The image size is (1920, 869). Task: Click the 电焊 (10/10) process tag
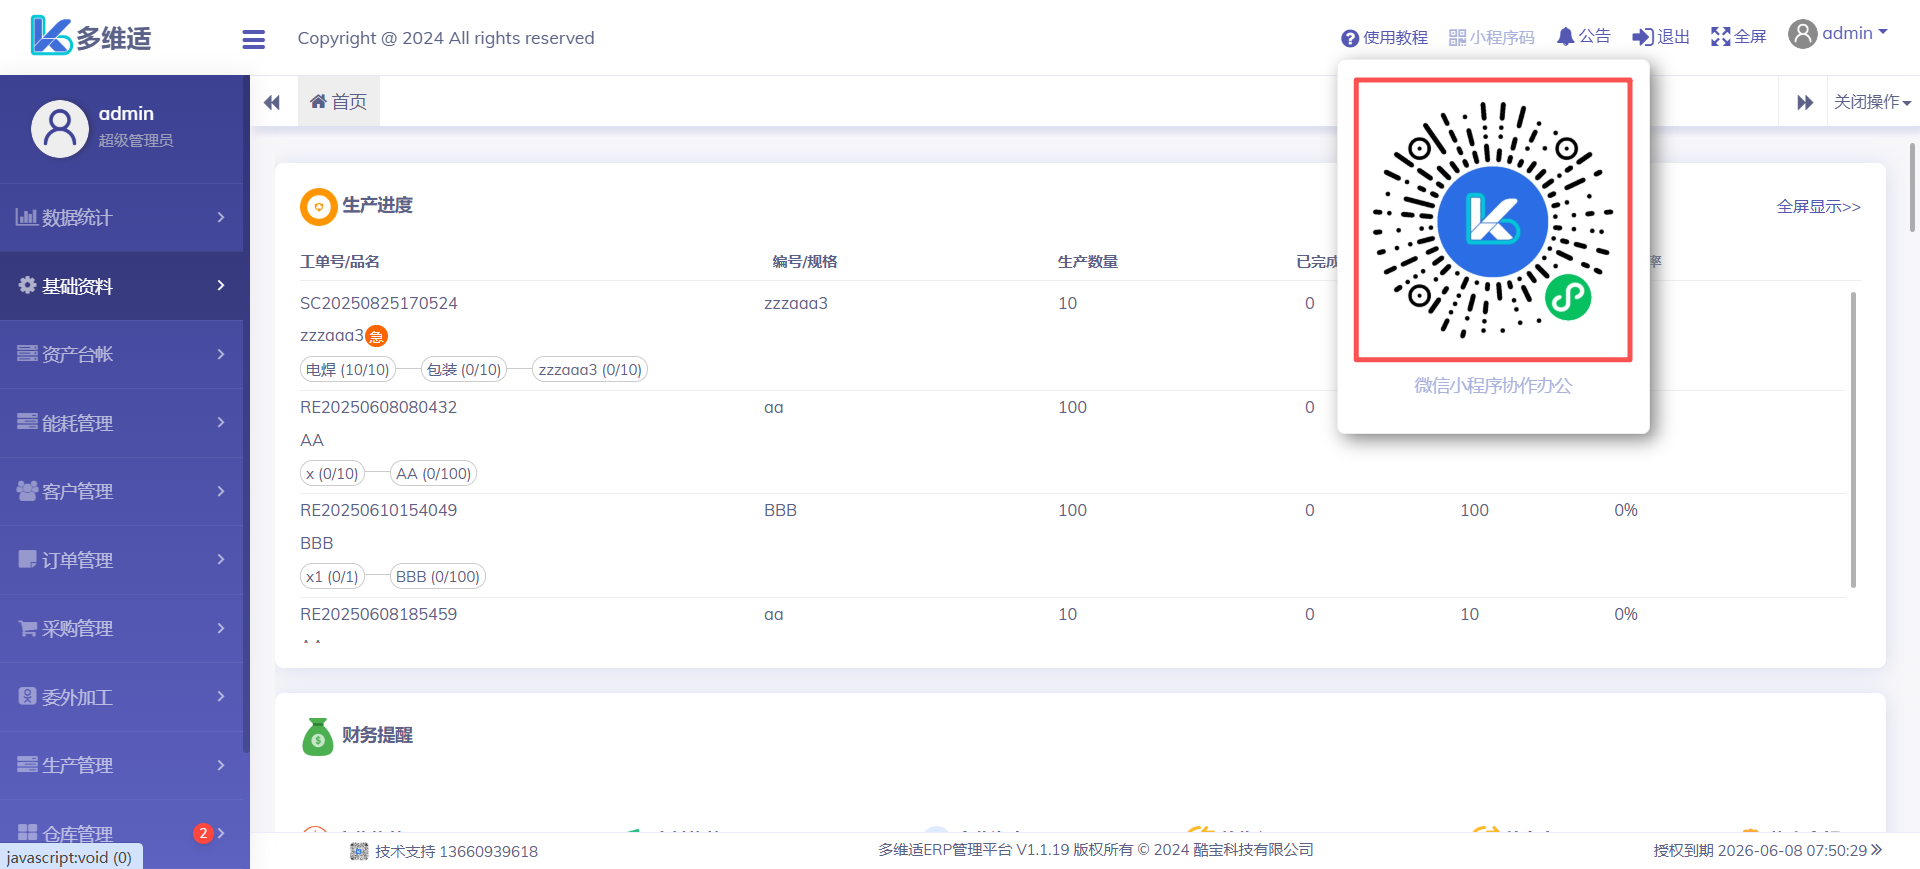347,370
